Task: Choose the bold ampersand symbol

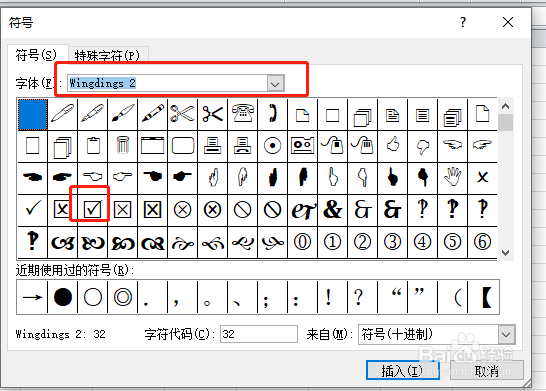Action: pyautogui.click(x=332, y=209)
